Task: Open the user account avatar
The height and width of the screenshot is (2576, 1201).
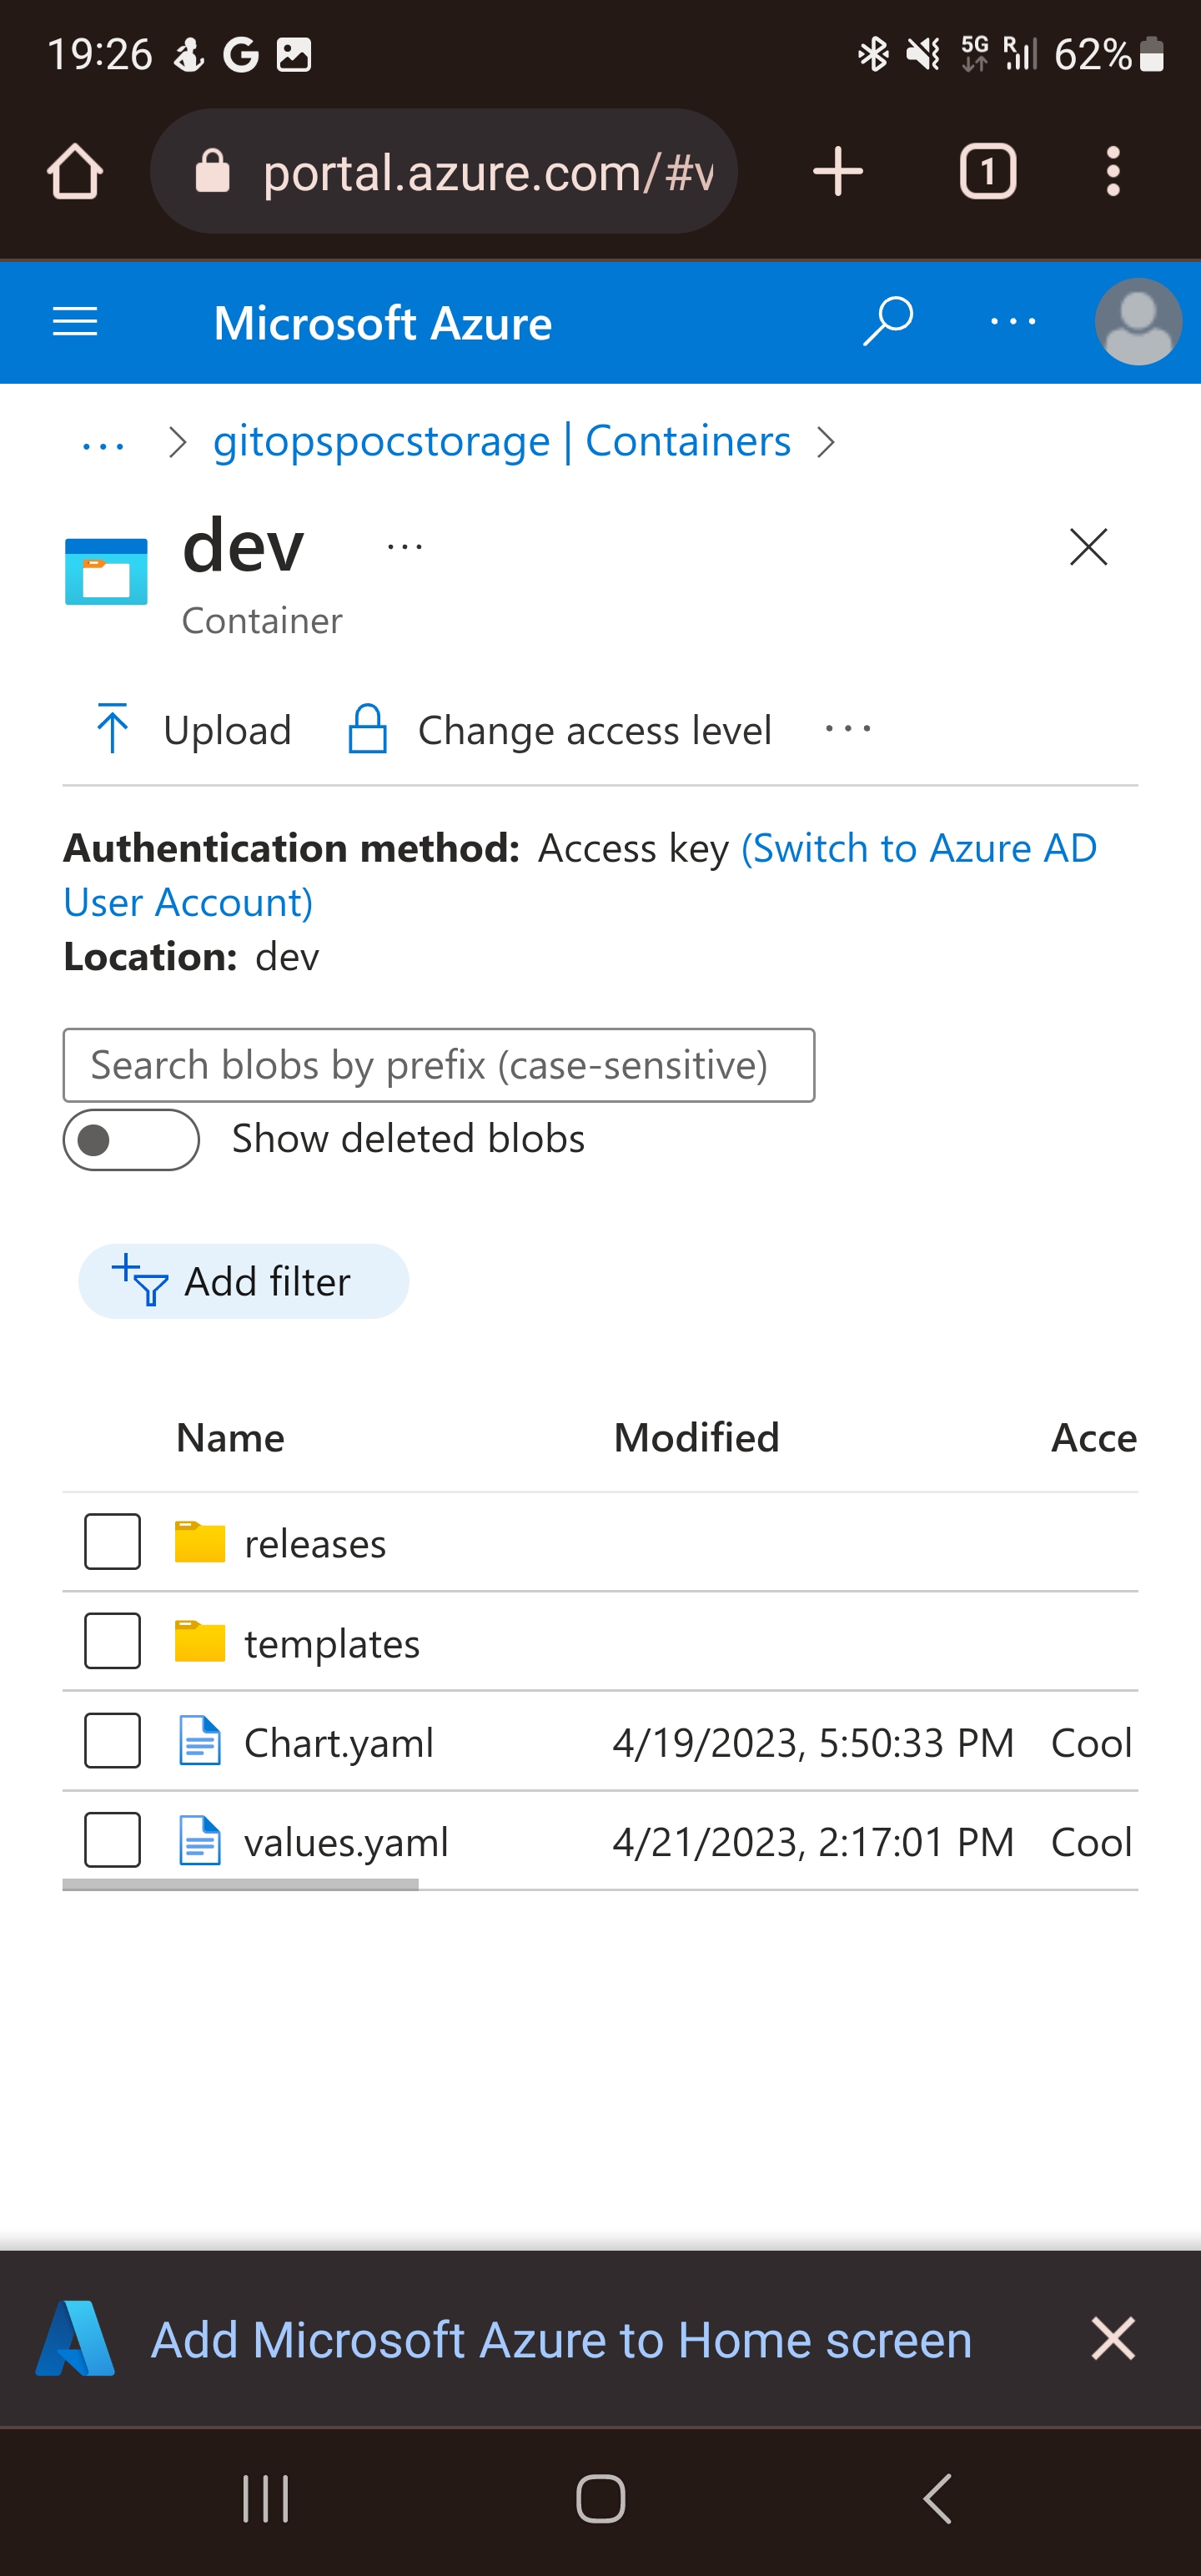Action: [x=1138, y=322]
